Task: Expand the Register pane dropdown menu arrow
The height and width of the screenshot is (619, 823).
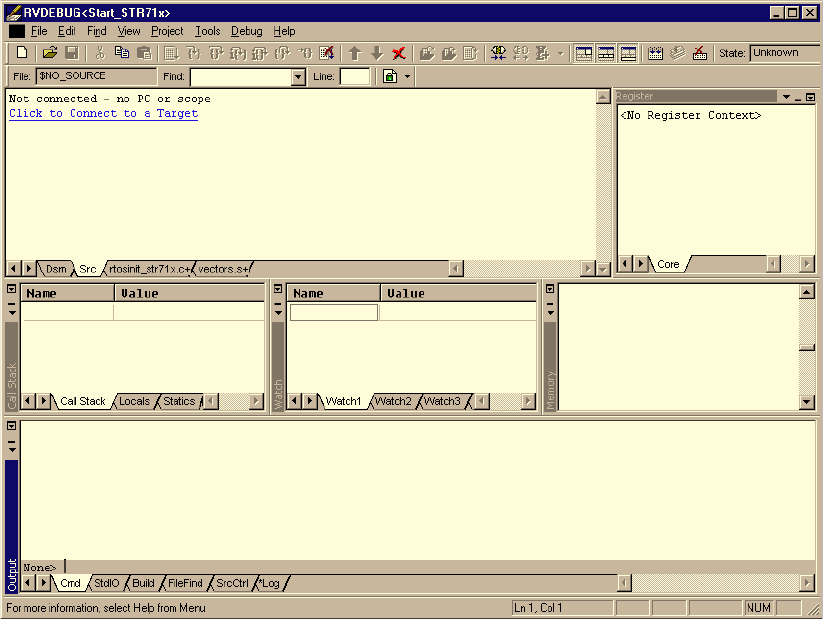Action: (x=786, y=97)
